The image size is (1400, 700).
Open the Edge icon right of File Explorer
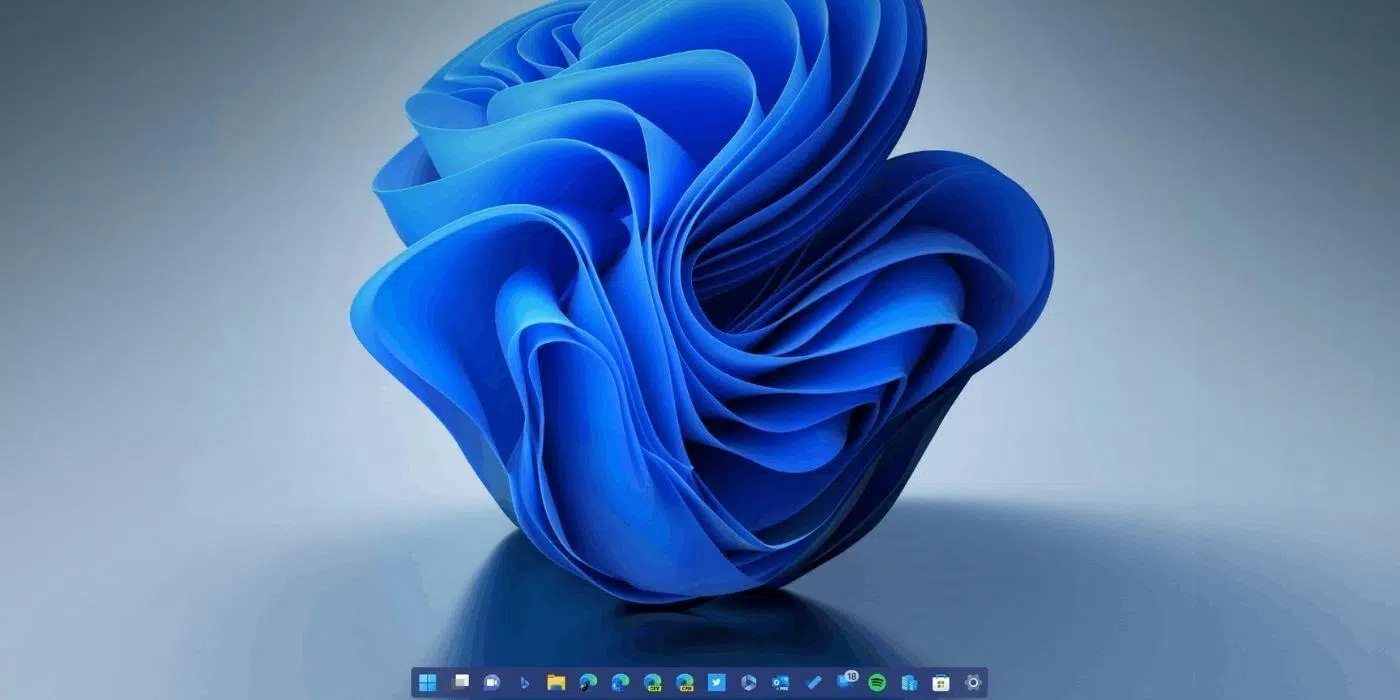tap(588, 683)
